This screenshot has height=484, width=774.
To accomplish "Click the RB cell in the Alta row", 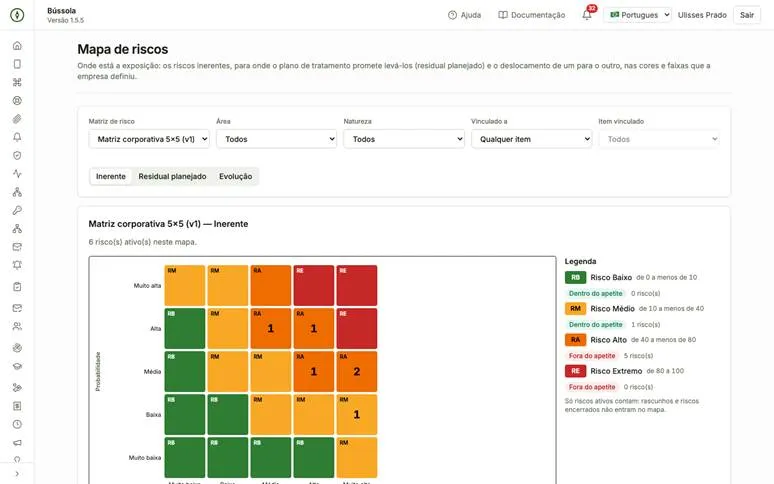I will pyautogui.click(x=185, y=329).
